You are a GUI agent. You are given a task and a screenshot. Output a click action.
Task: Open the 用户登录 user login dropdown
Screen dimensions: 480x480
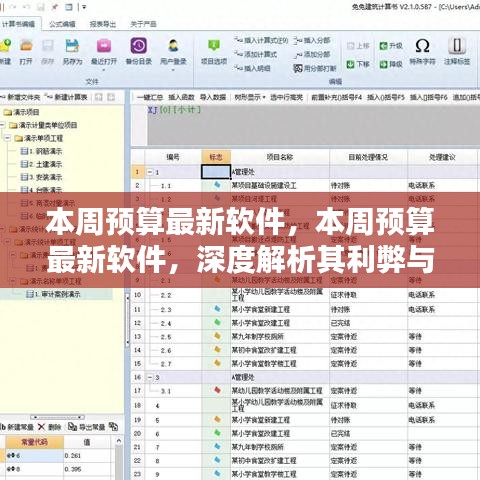(x=173, y=70)
